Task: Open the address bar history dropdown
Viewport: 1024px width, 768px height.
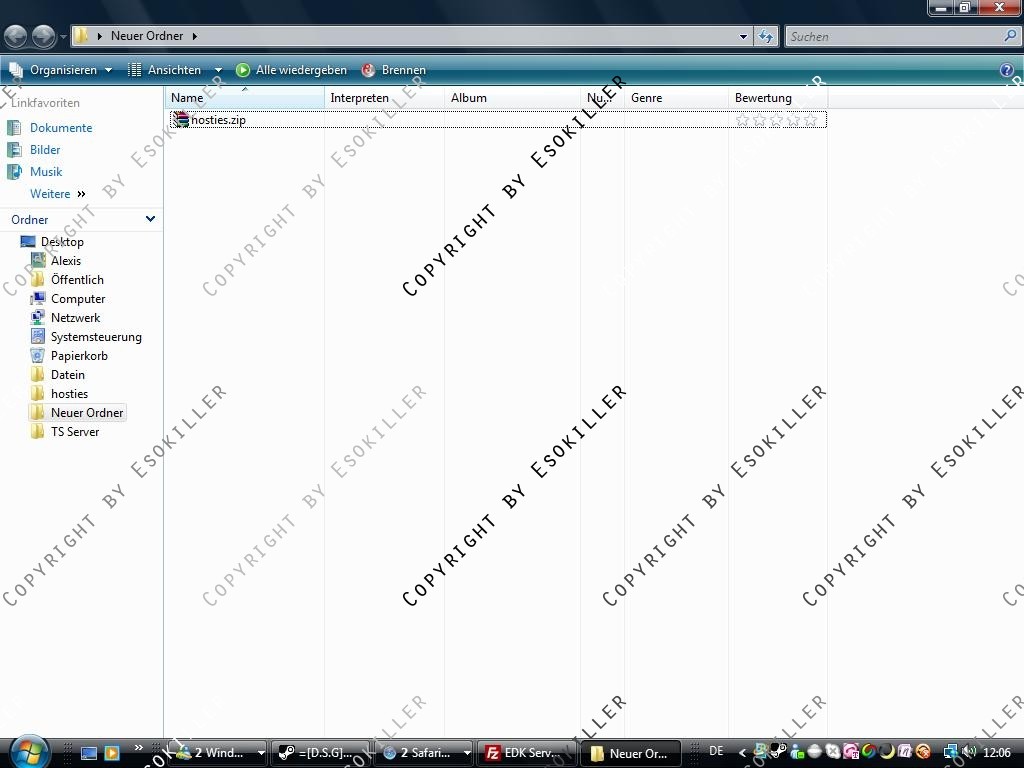Action: [743, 37]
